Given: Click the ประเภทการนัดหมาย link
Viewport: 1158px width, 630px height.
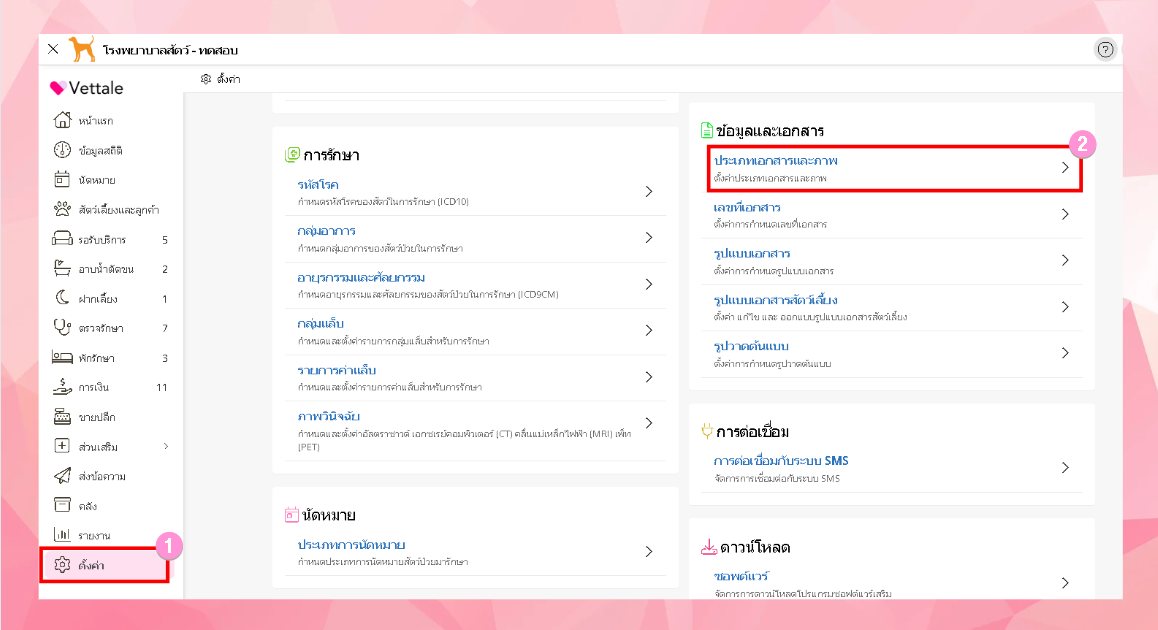Looking at the screenshot, I should click(351, 545).
